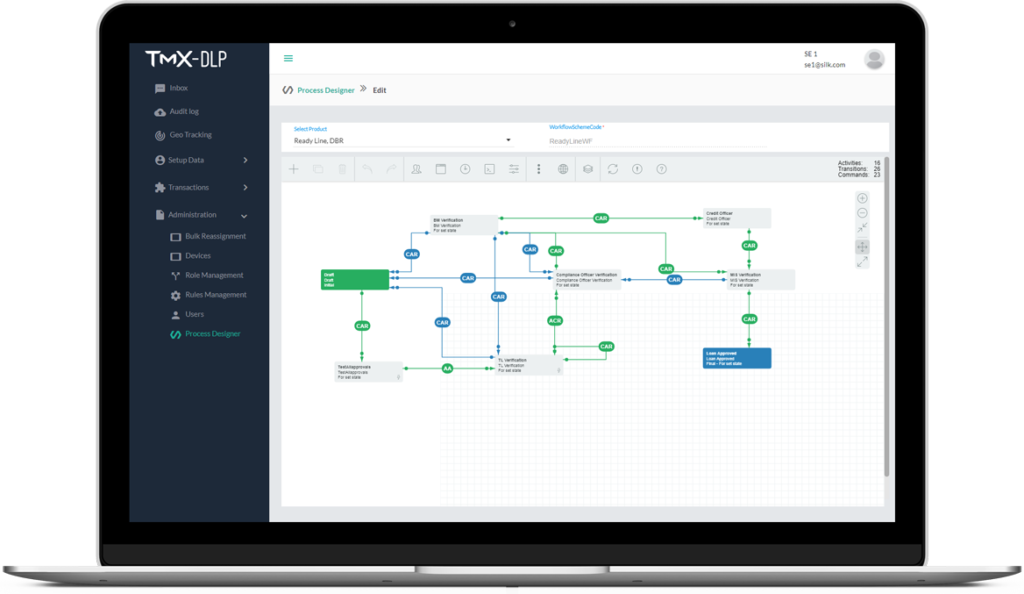Click the user profile avatar
The width and height of the screenshot is (1024, 594).
pyautogui.click(x=874, y=59)
